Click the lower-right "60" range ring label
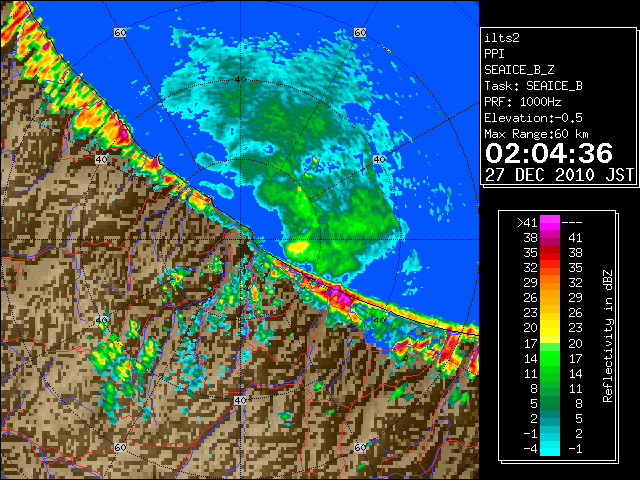The image size is (640, 480). [x=360, y=448]
